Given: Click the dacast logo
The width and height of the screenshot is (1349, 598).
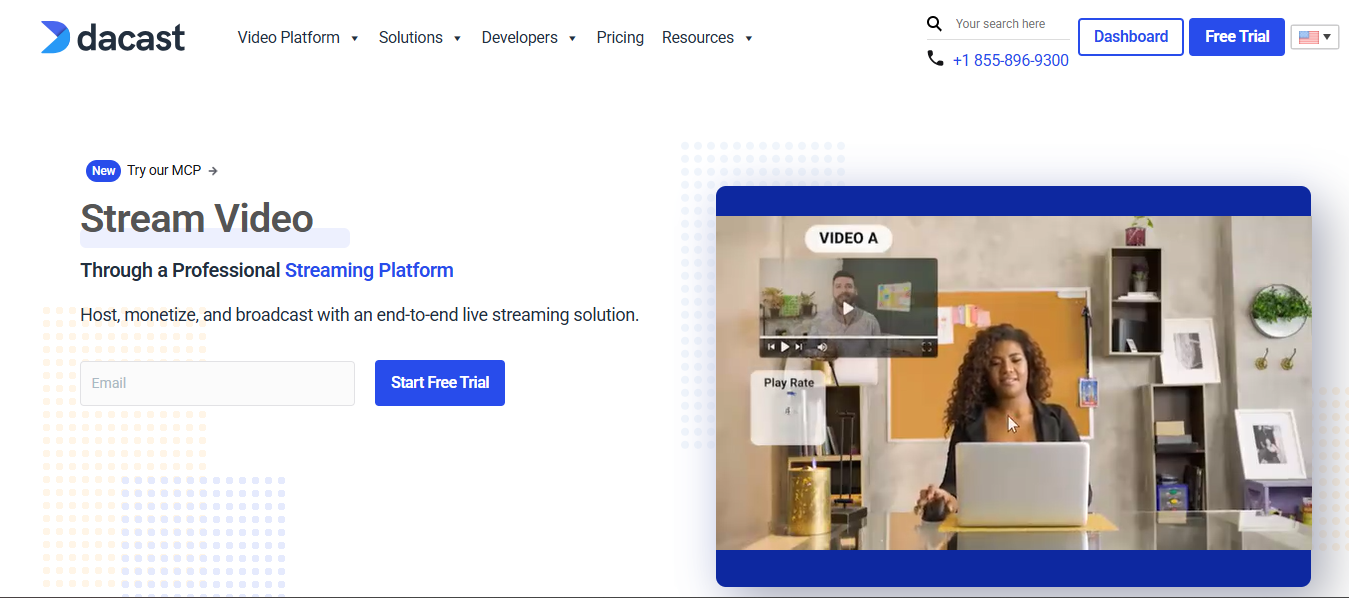Looking at the screenshot, I should point(112,37).
